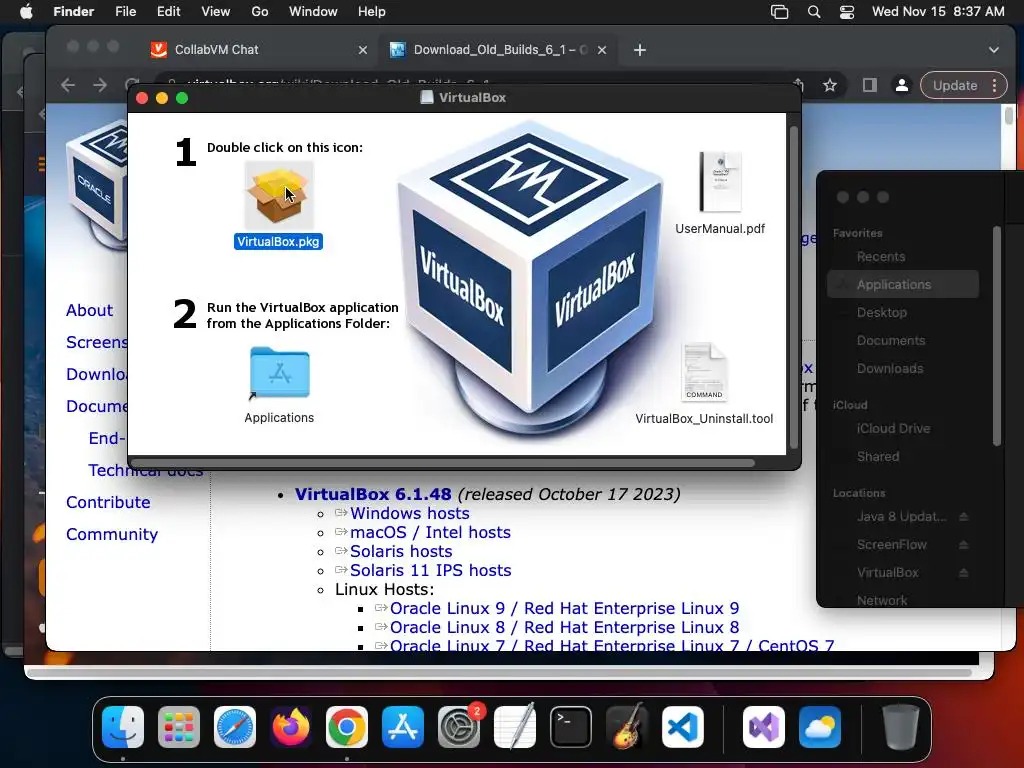Eject the Java 8 Update volume in Finder sidebar

964,517
